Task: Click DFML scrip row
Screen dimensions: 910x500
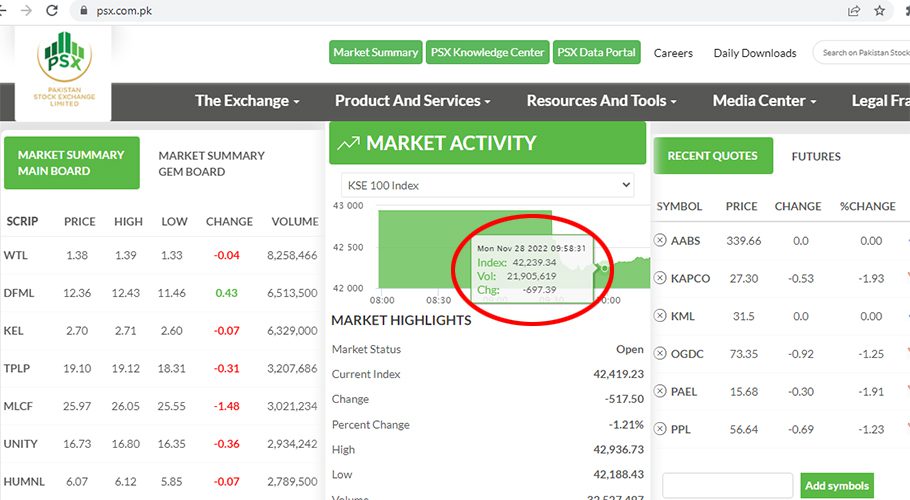Action: 161,293
